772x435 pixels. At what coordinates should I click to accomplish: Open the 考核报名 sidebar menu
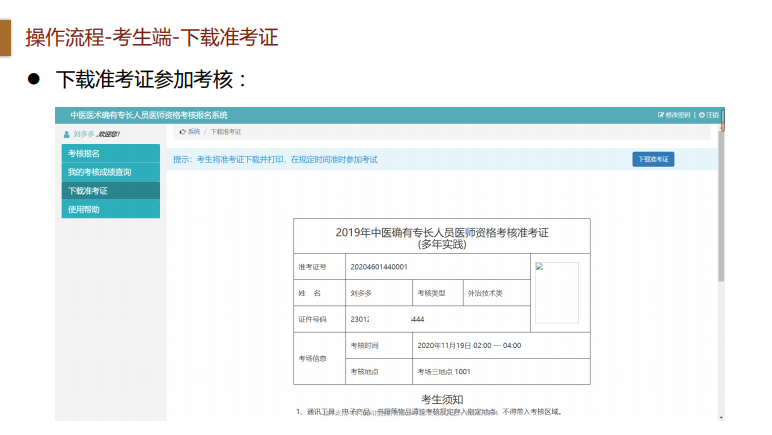pos(84,153)
